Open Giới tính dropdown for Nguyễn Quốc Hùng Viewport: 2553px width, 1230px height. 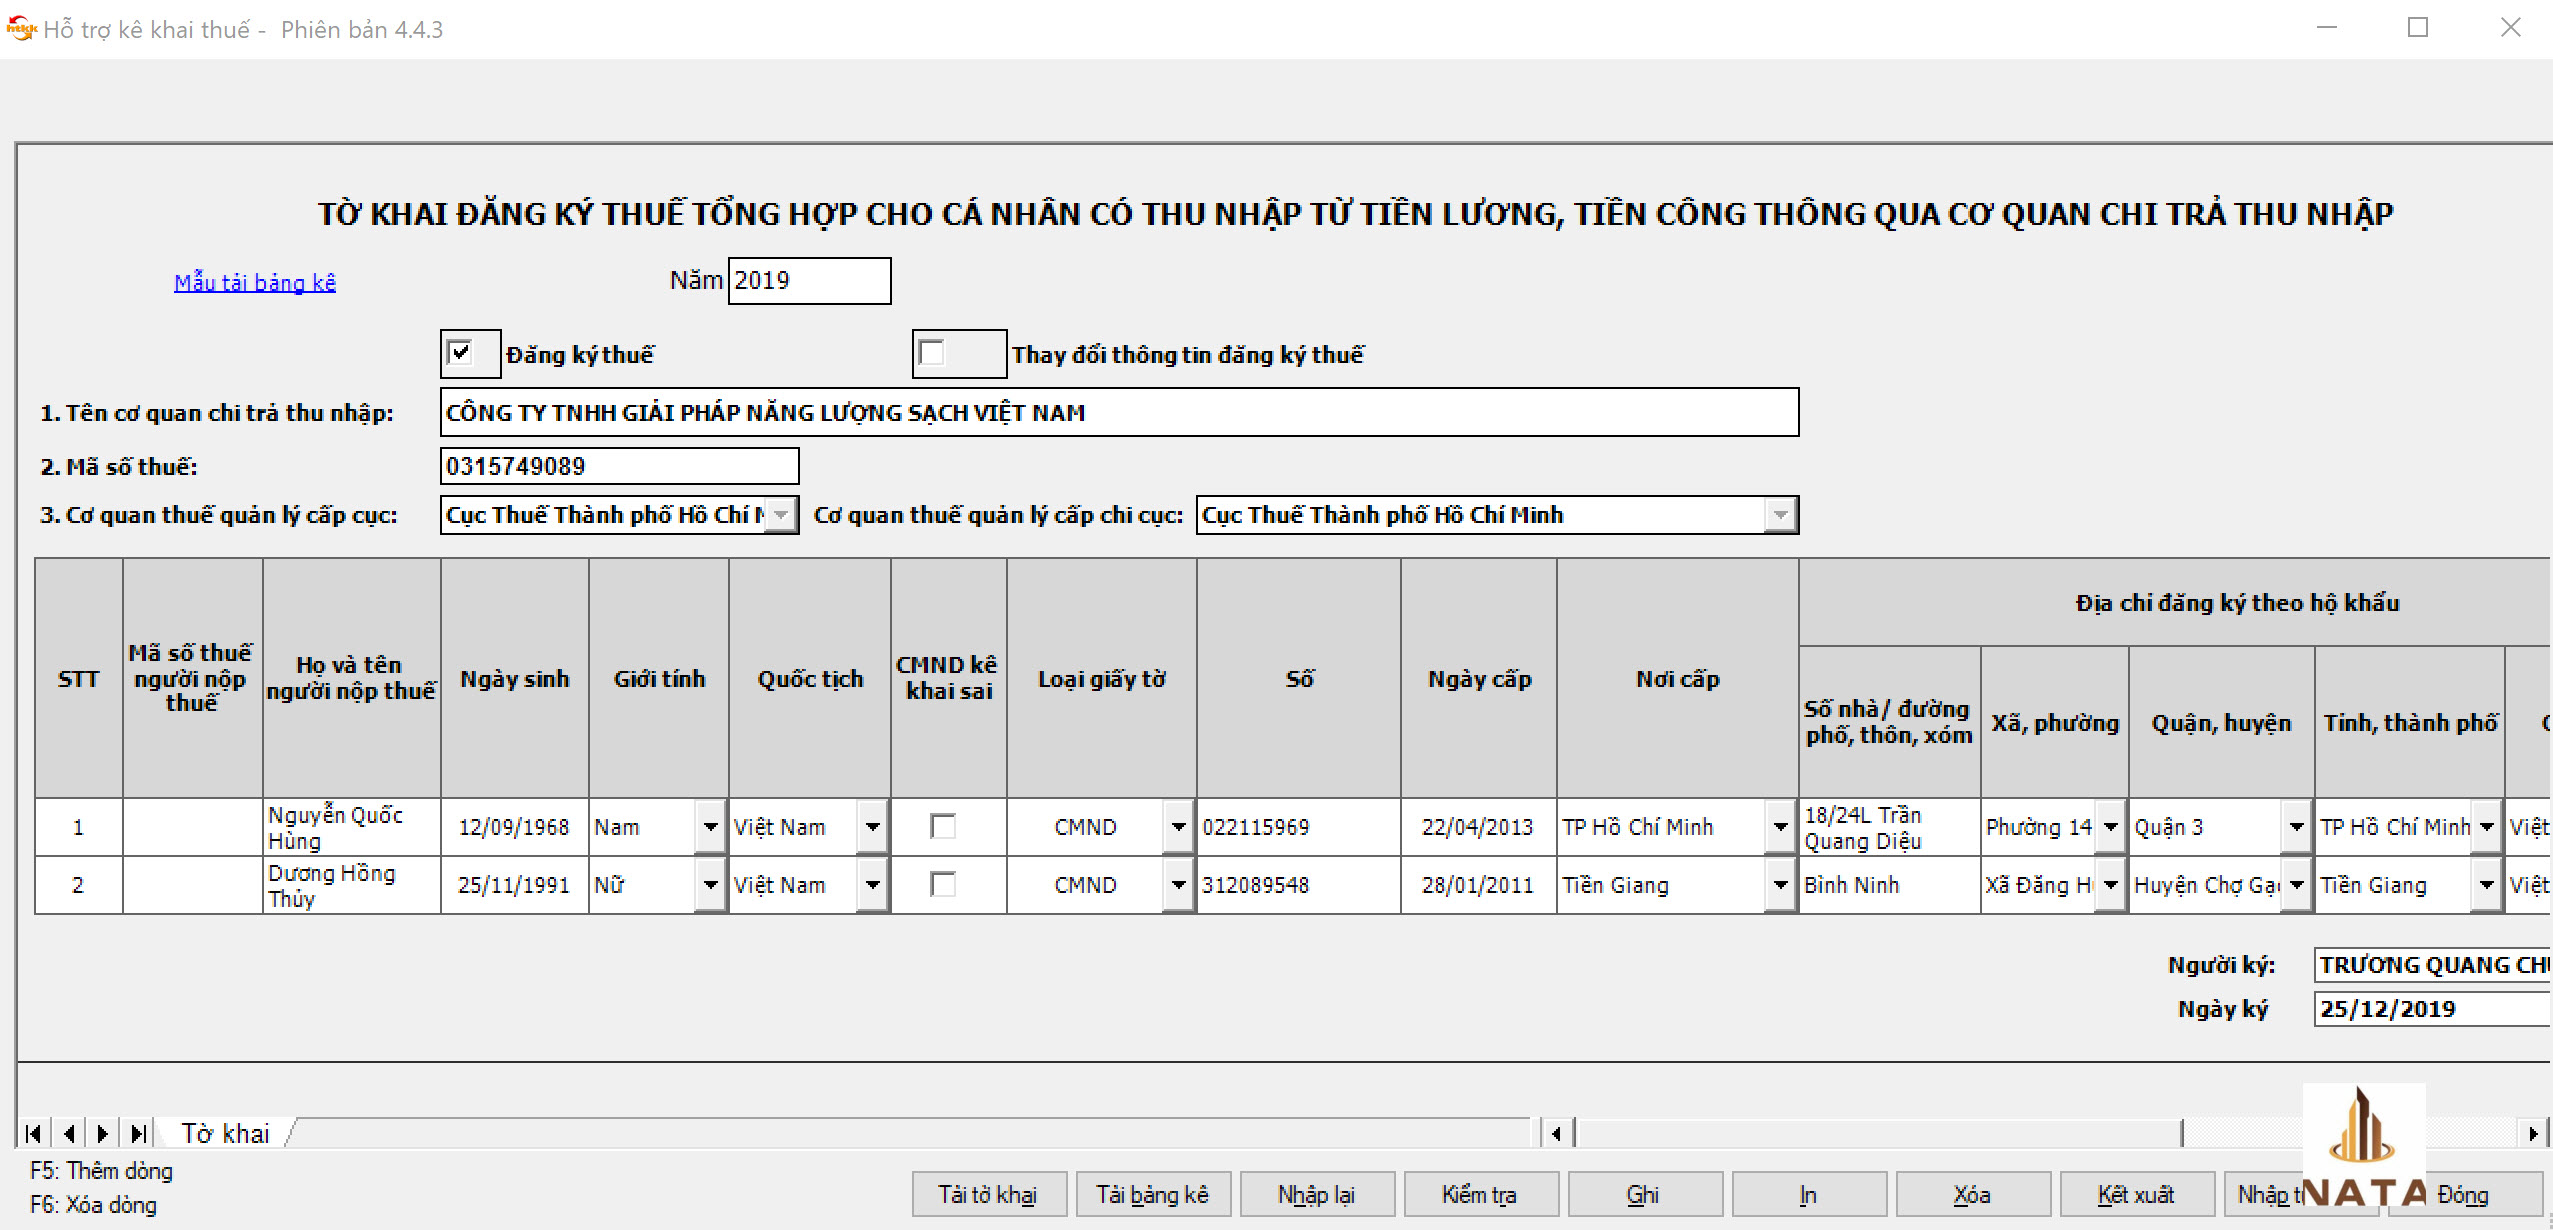tap(710, 827)
